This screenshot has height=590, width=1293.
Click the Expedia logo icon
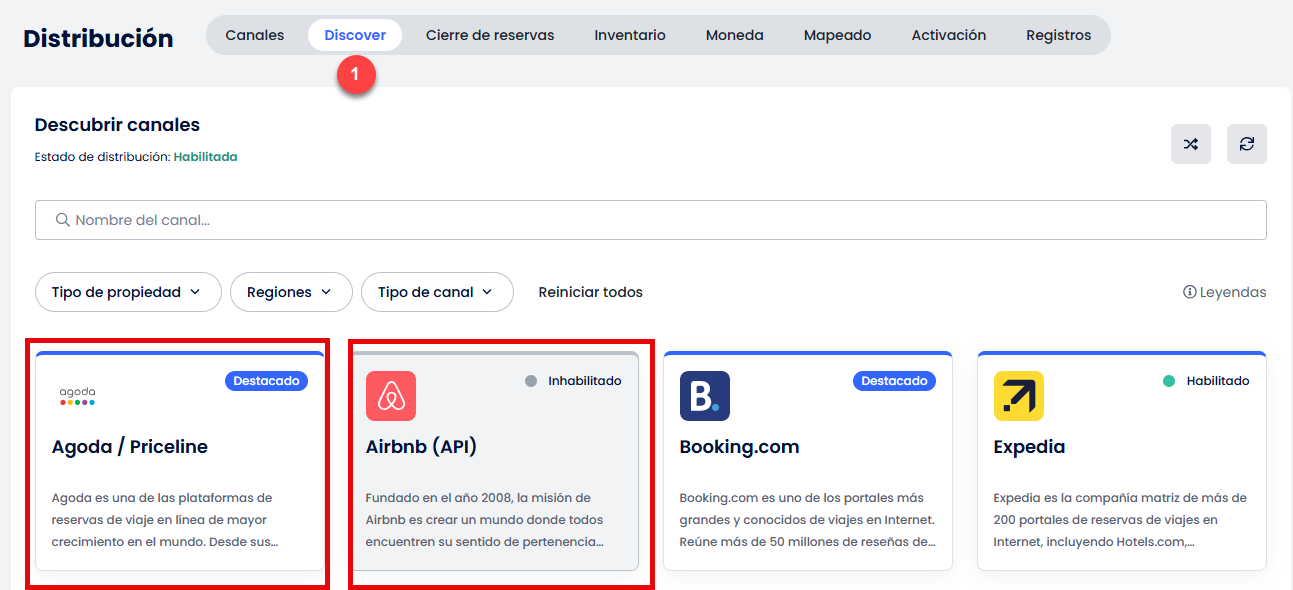[x=1018, y=396]
